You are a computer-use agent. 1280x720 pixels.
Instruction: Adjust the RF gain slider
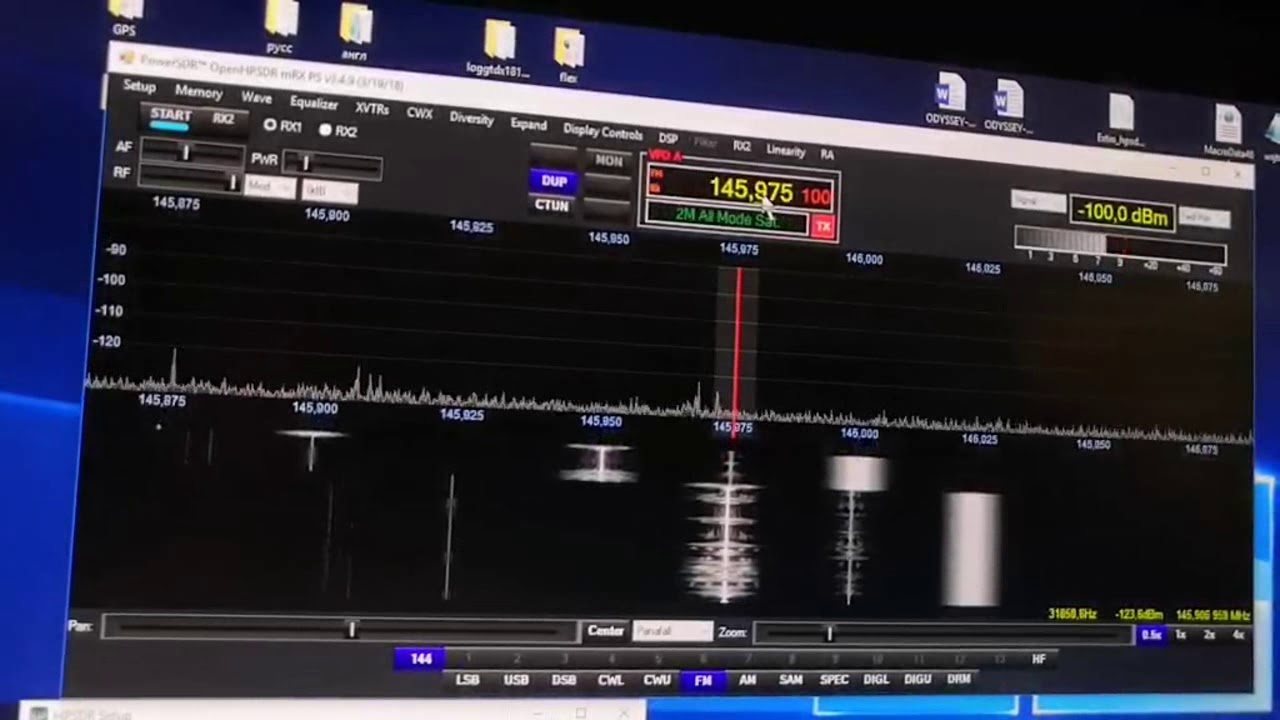click(191, 180)
